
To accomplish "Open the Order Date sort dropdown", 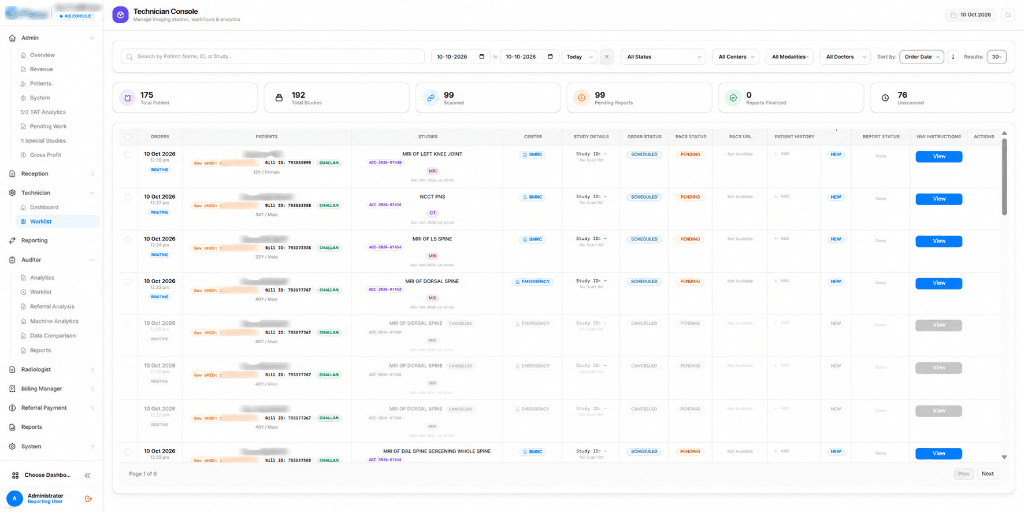I will (x=921, y=57).
